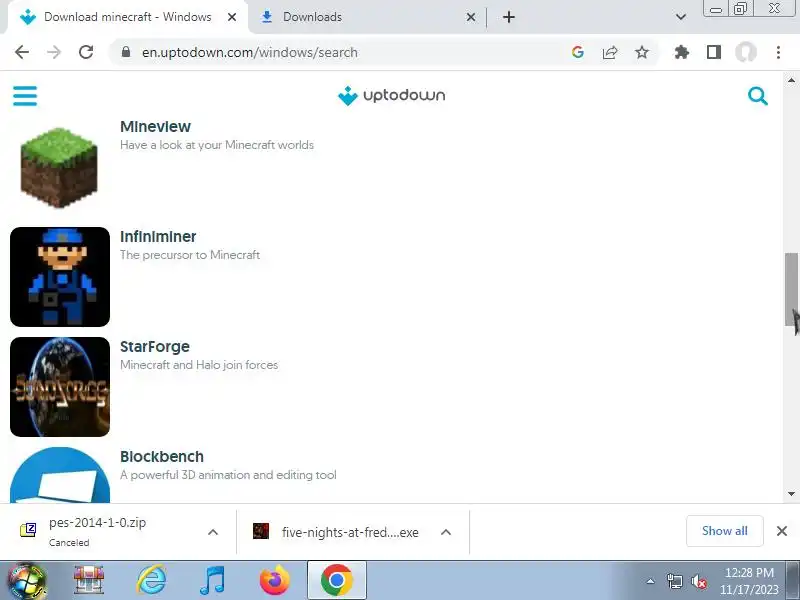This screenshot has height=600, width=800.
Task: Click 'The precursor to Minecraft' description
Action: click(190, 255)
